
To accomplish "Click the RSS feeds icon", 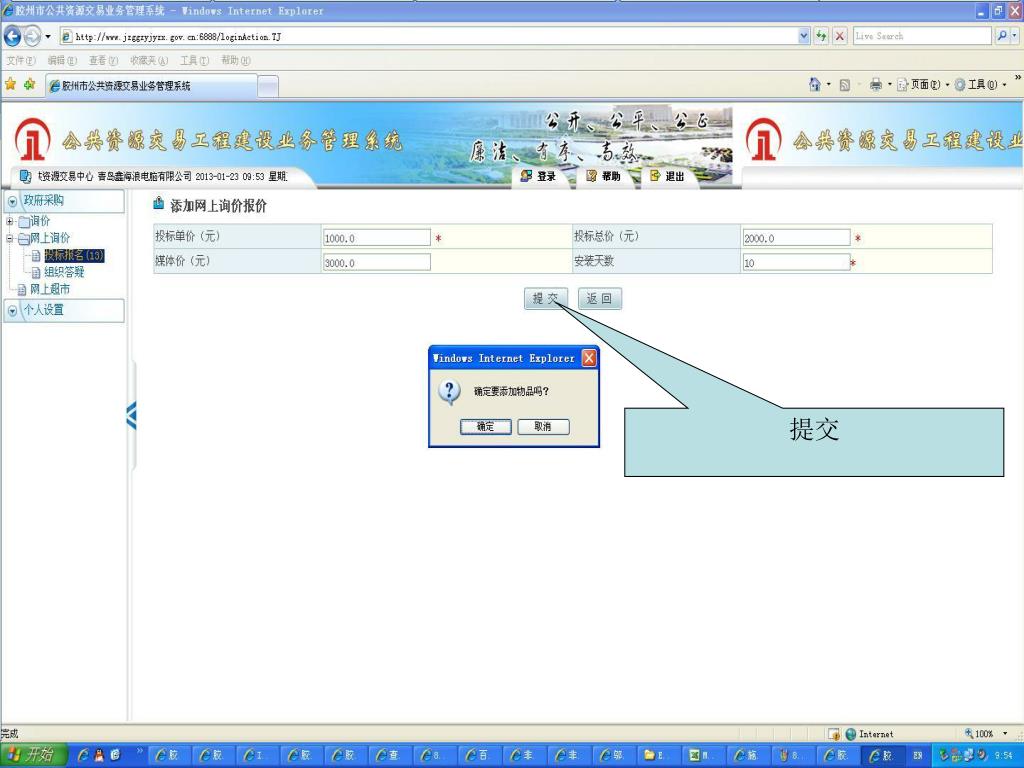I will [844, 85].
